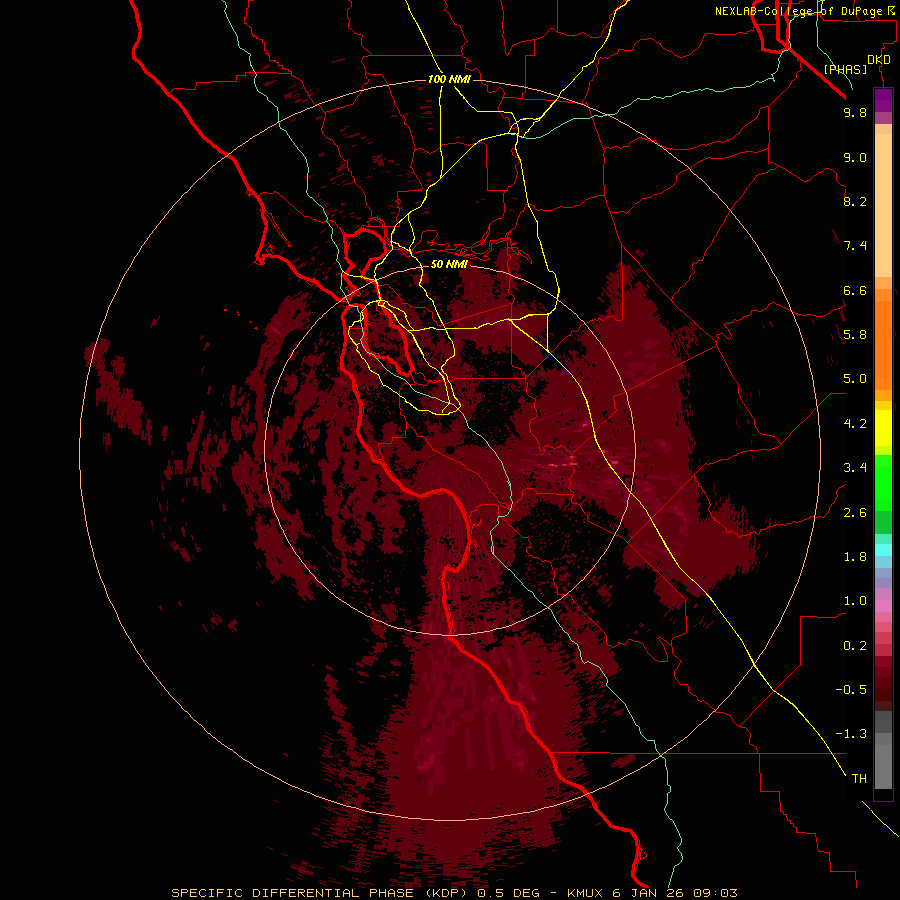This screenshot has width=900, height=900.
Task: Pick the bright orange segment of the colorbar
Action: click(x=883, y=345)
